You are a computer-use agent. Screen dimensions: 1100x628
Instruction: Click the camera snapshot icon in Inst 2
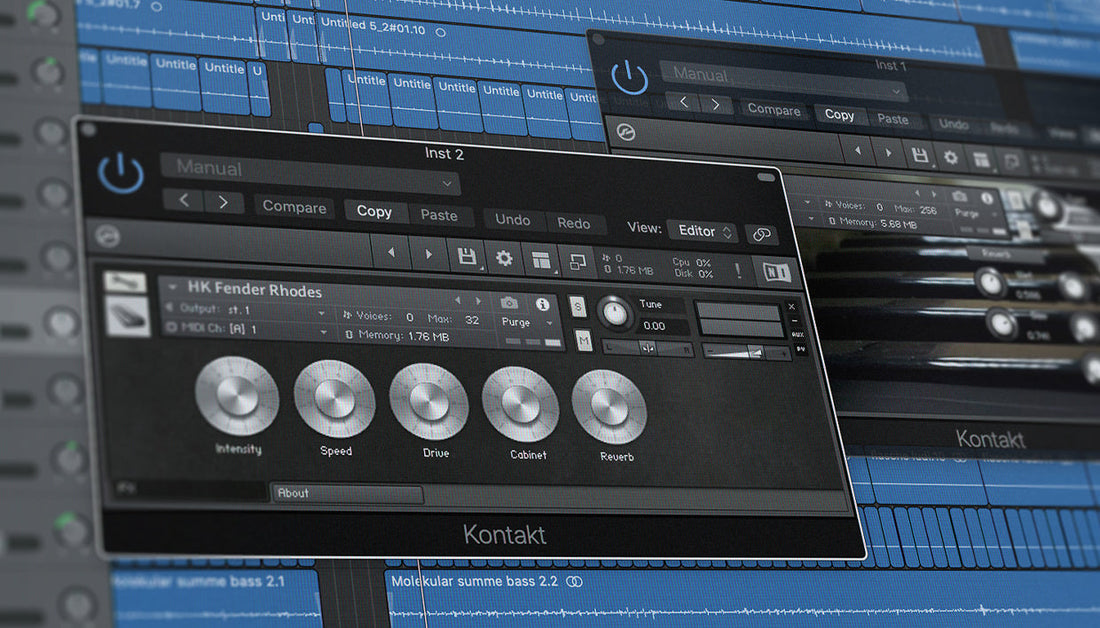coord(509,302)
